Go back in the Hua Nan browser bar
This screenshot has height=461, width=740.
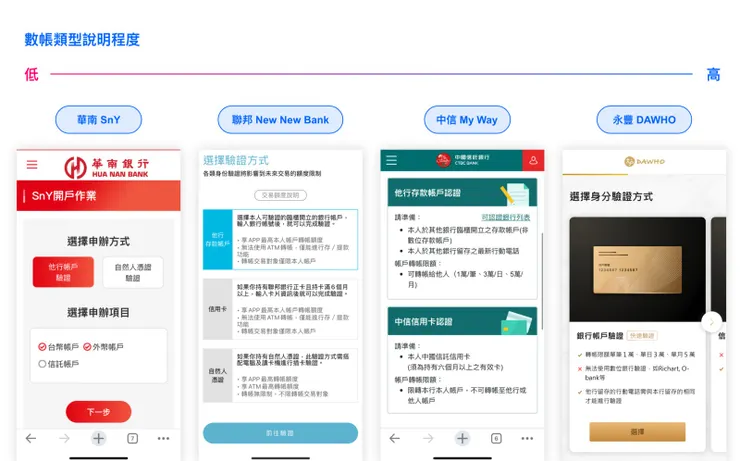31,438
